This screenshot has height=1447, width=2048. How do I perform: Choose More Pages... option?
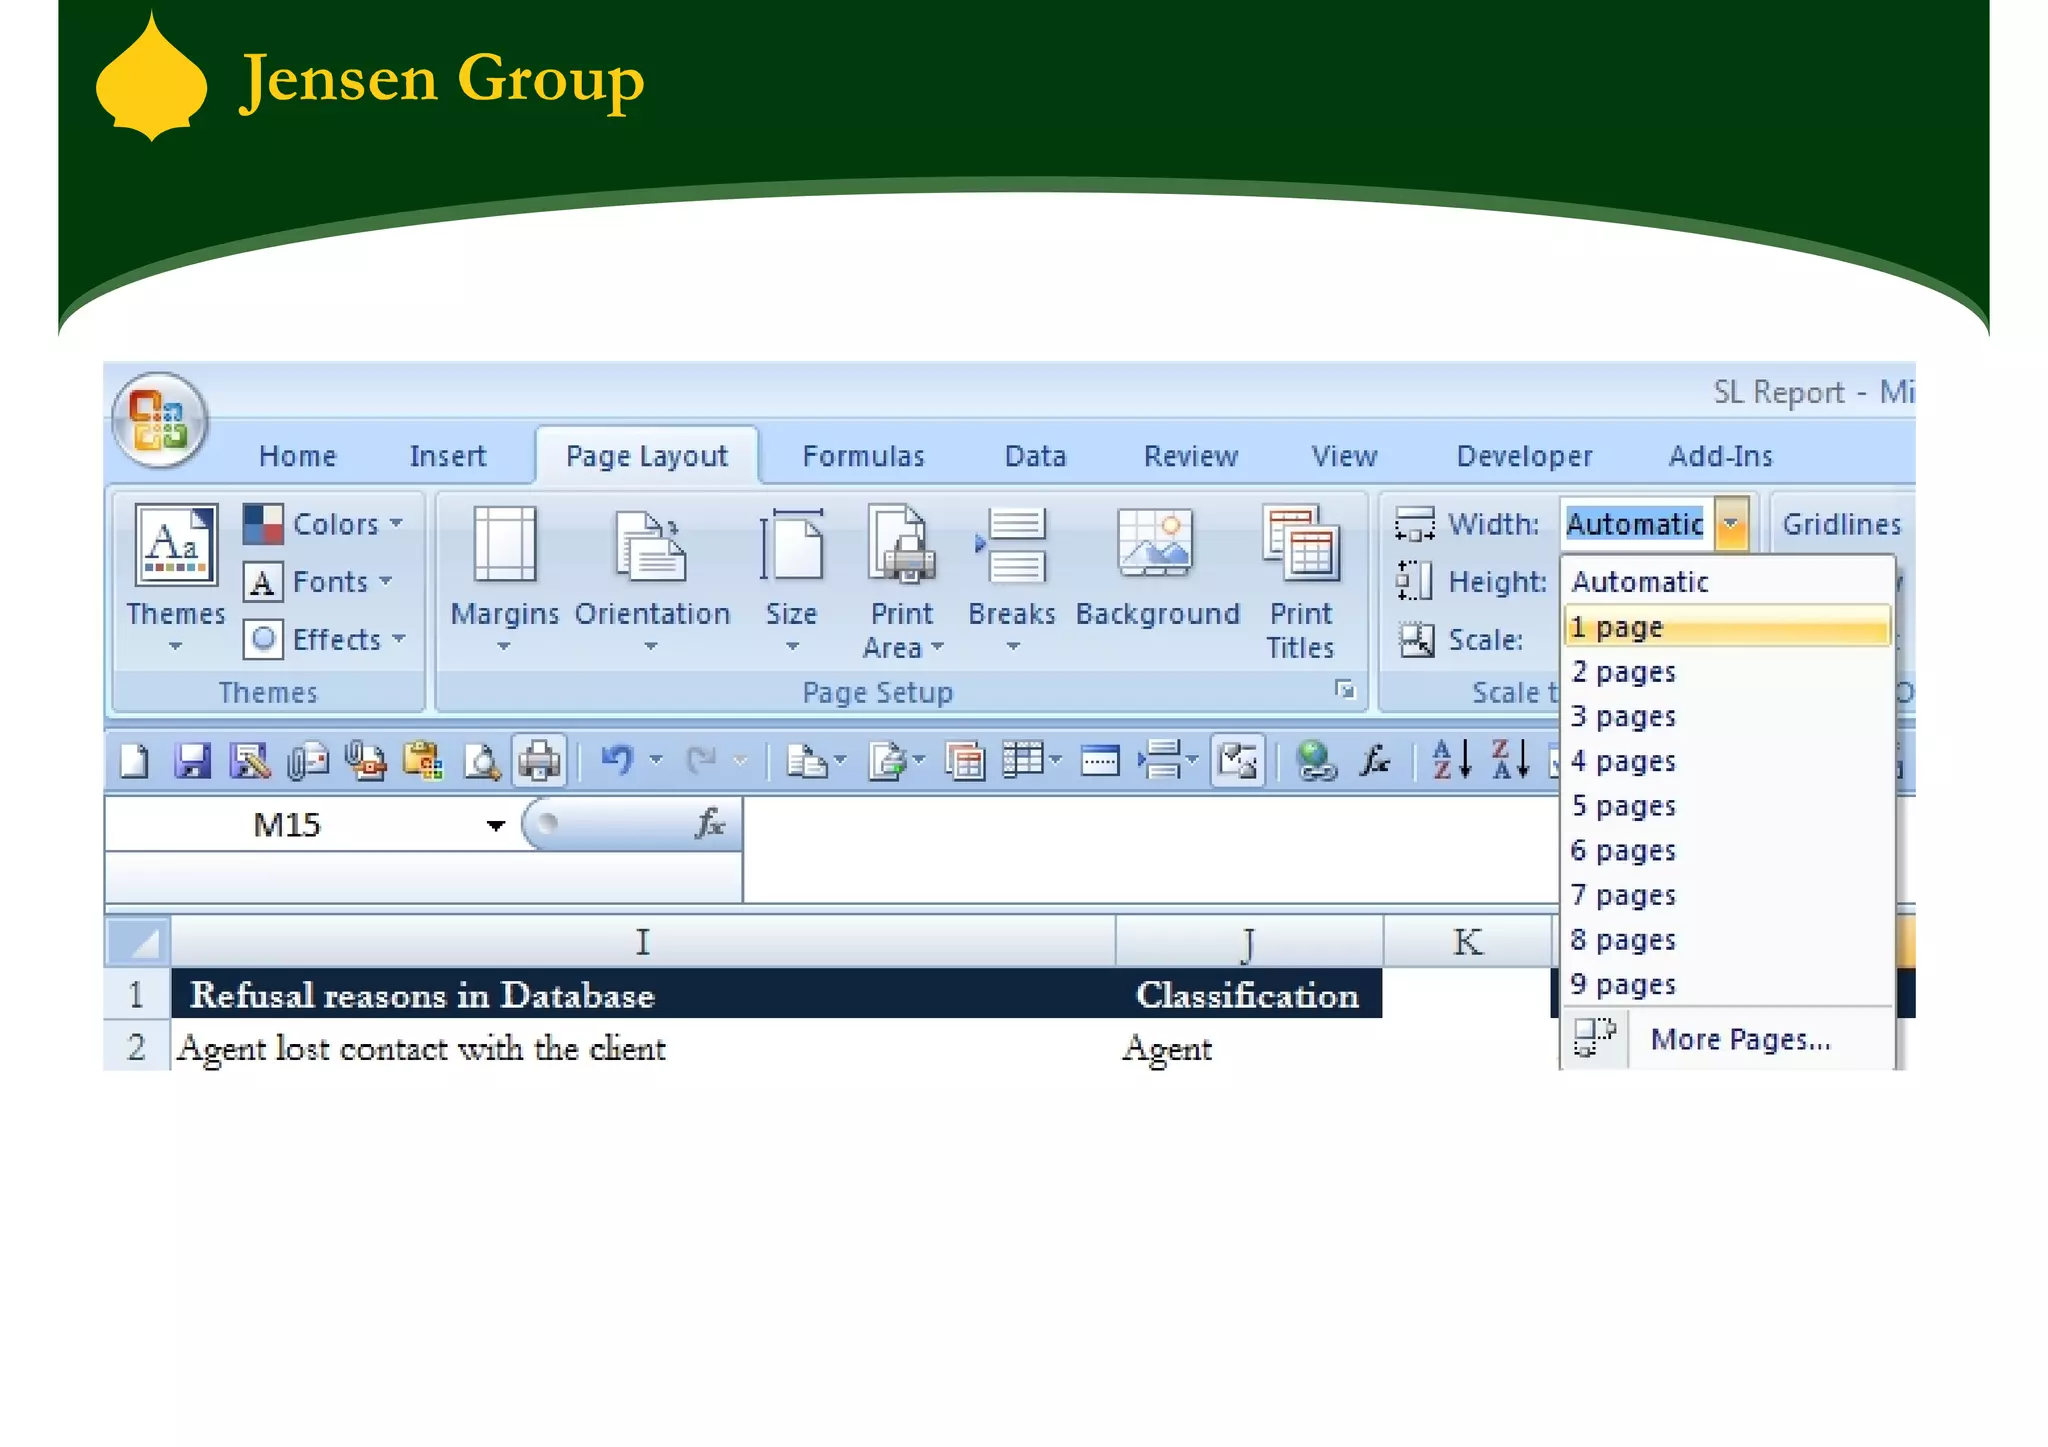1739,1040
